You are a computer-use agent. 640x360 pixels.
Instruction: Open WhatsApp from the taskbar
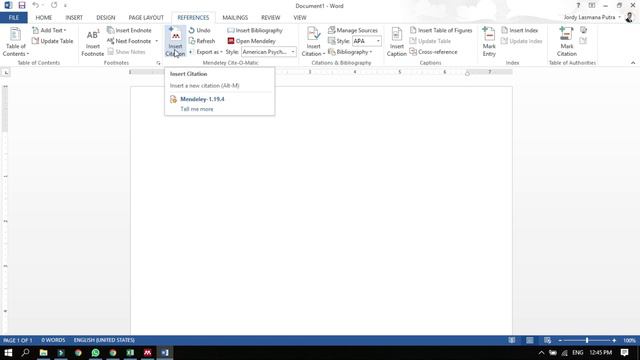(x=96, y=353)
